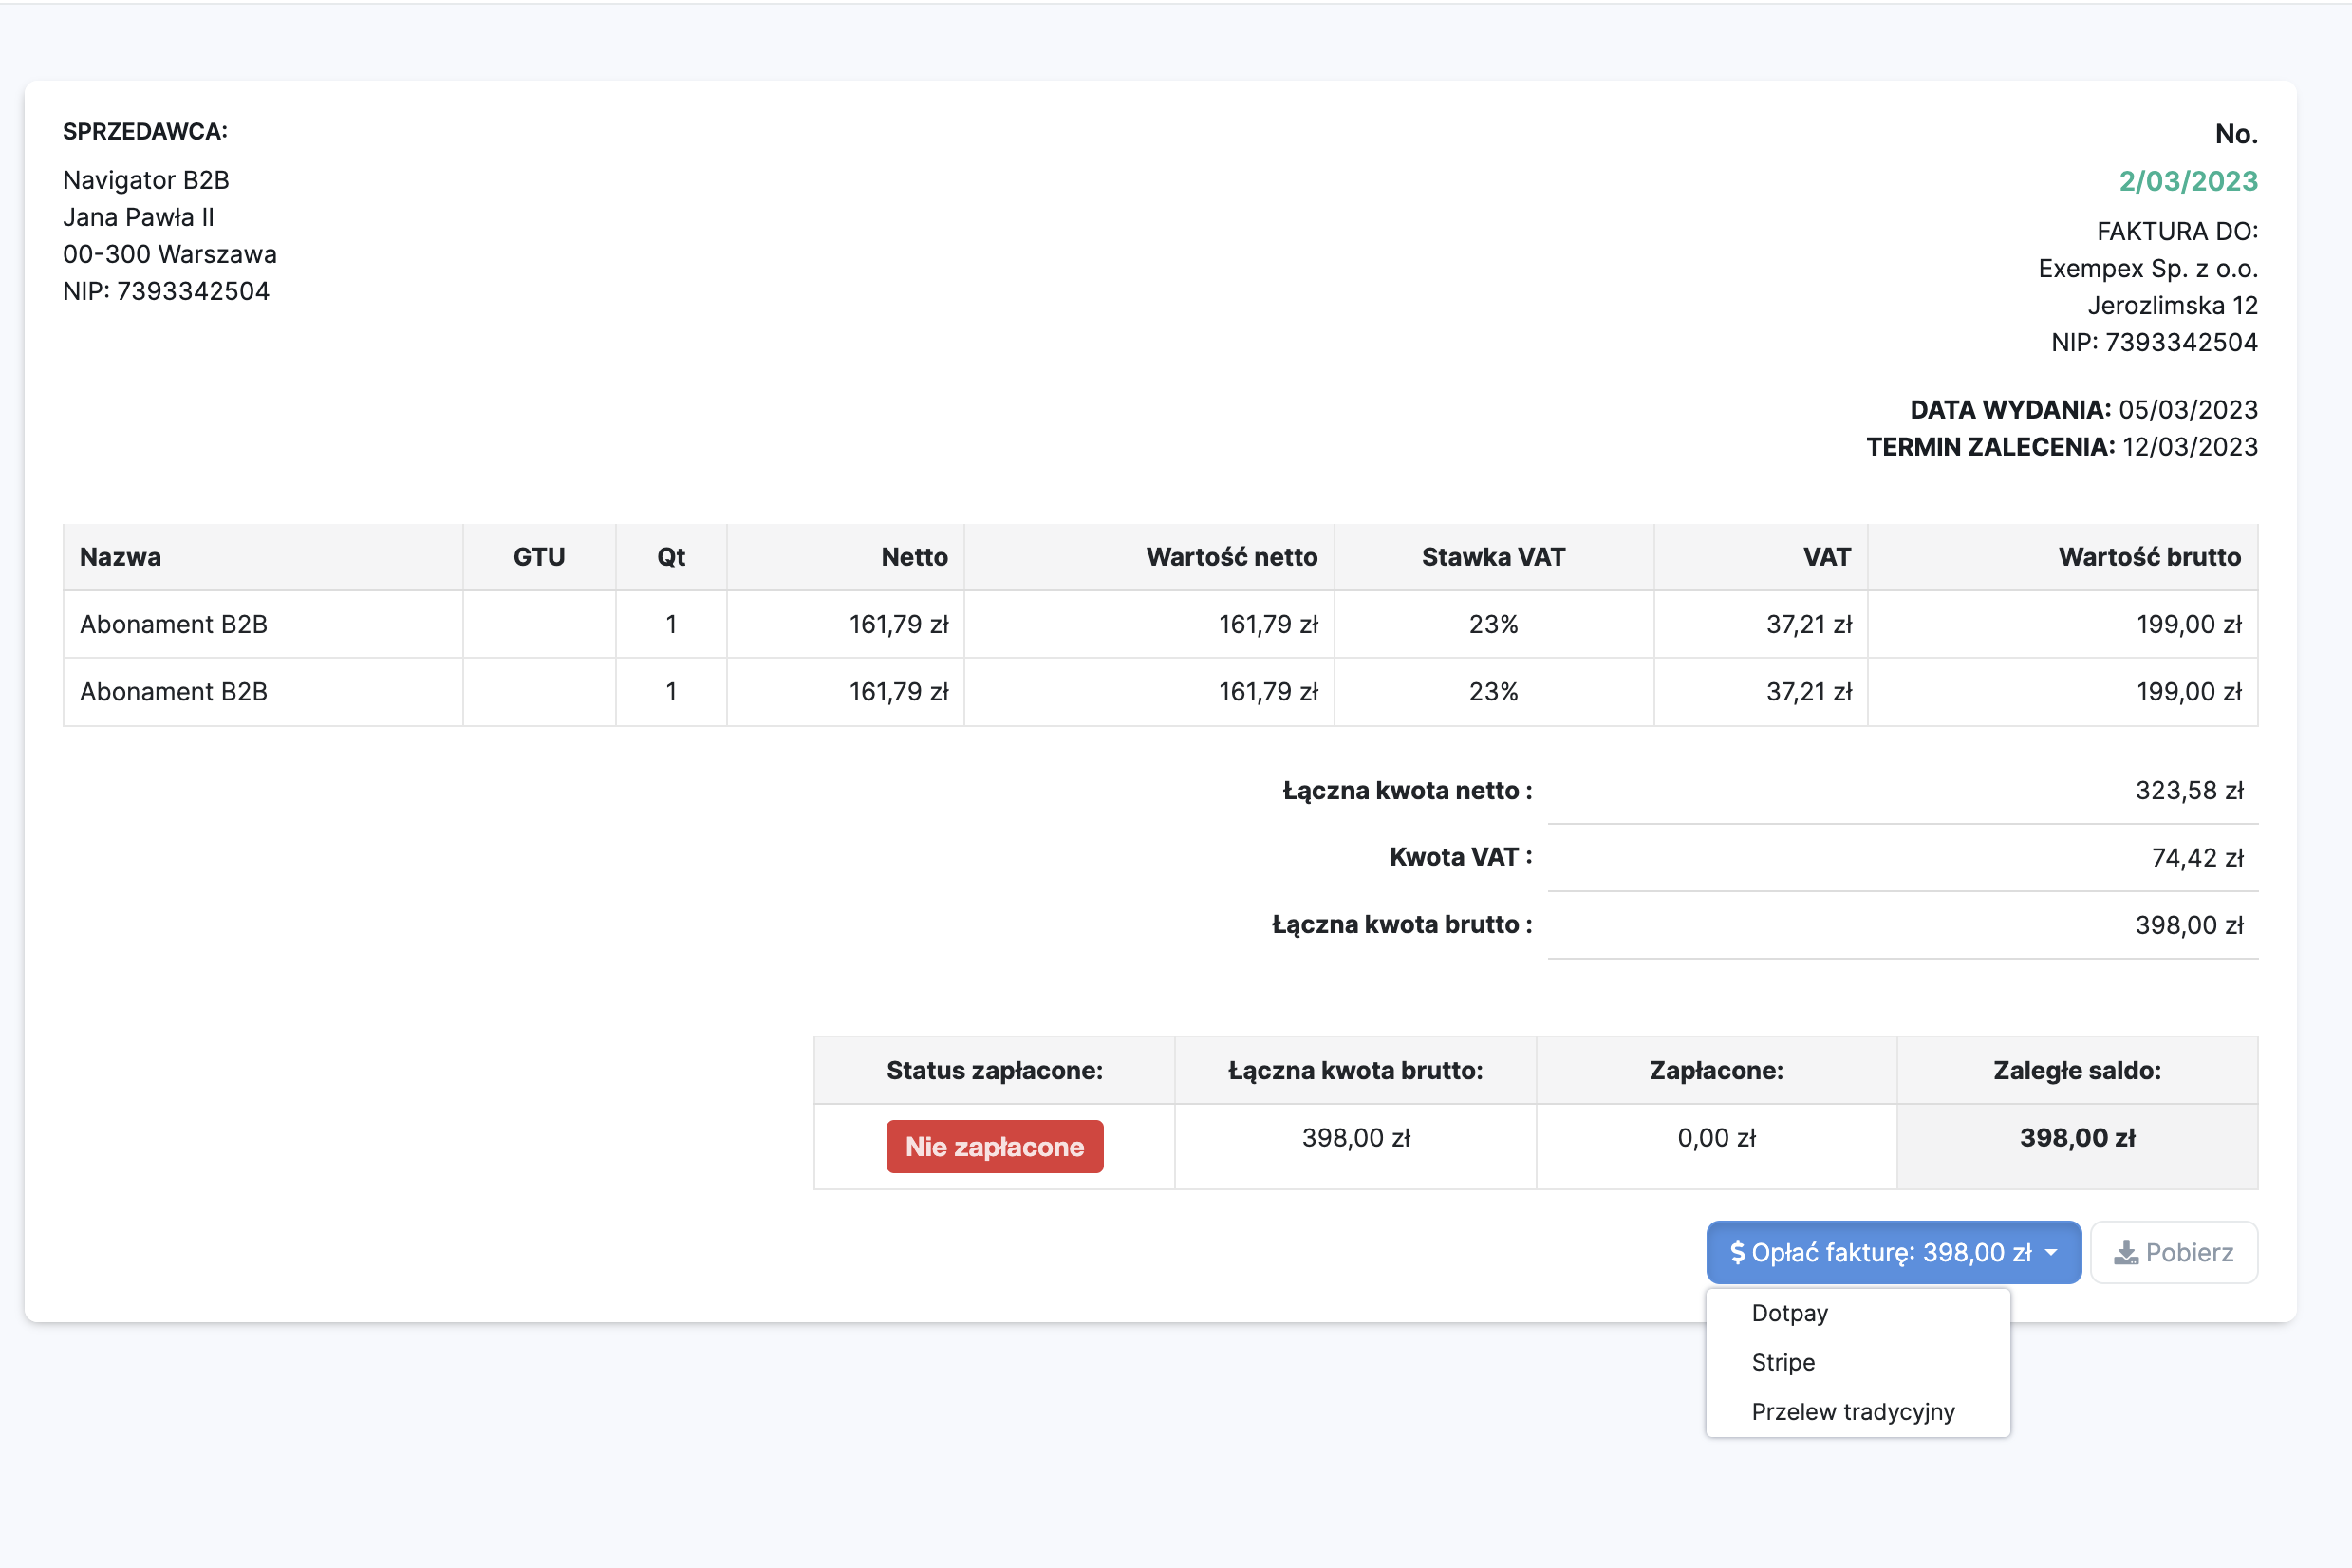Click the Wartość brutto column header
Image resolution: width=2352 pixels, height=1568 pixels.
[2148, 557]
